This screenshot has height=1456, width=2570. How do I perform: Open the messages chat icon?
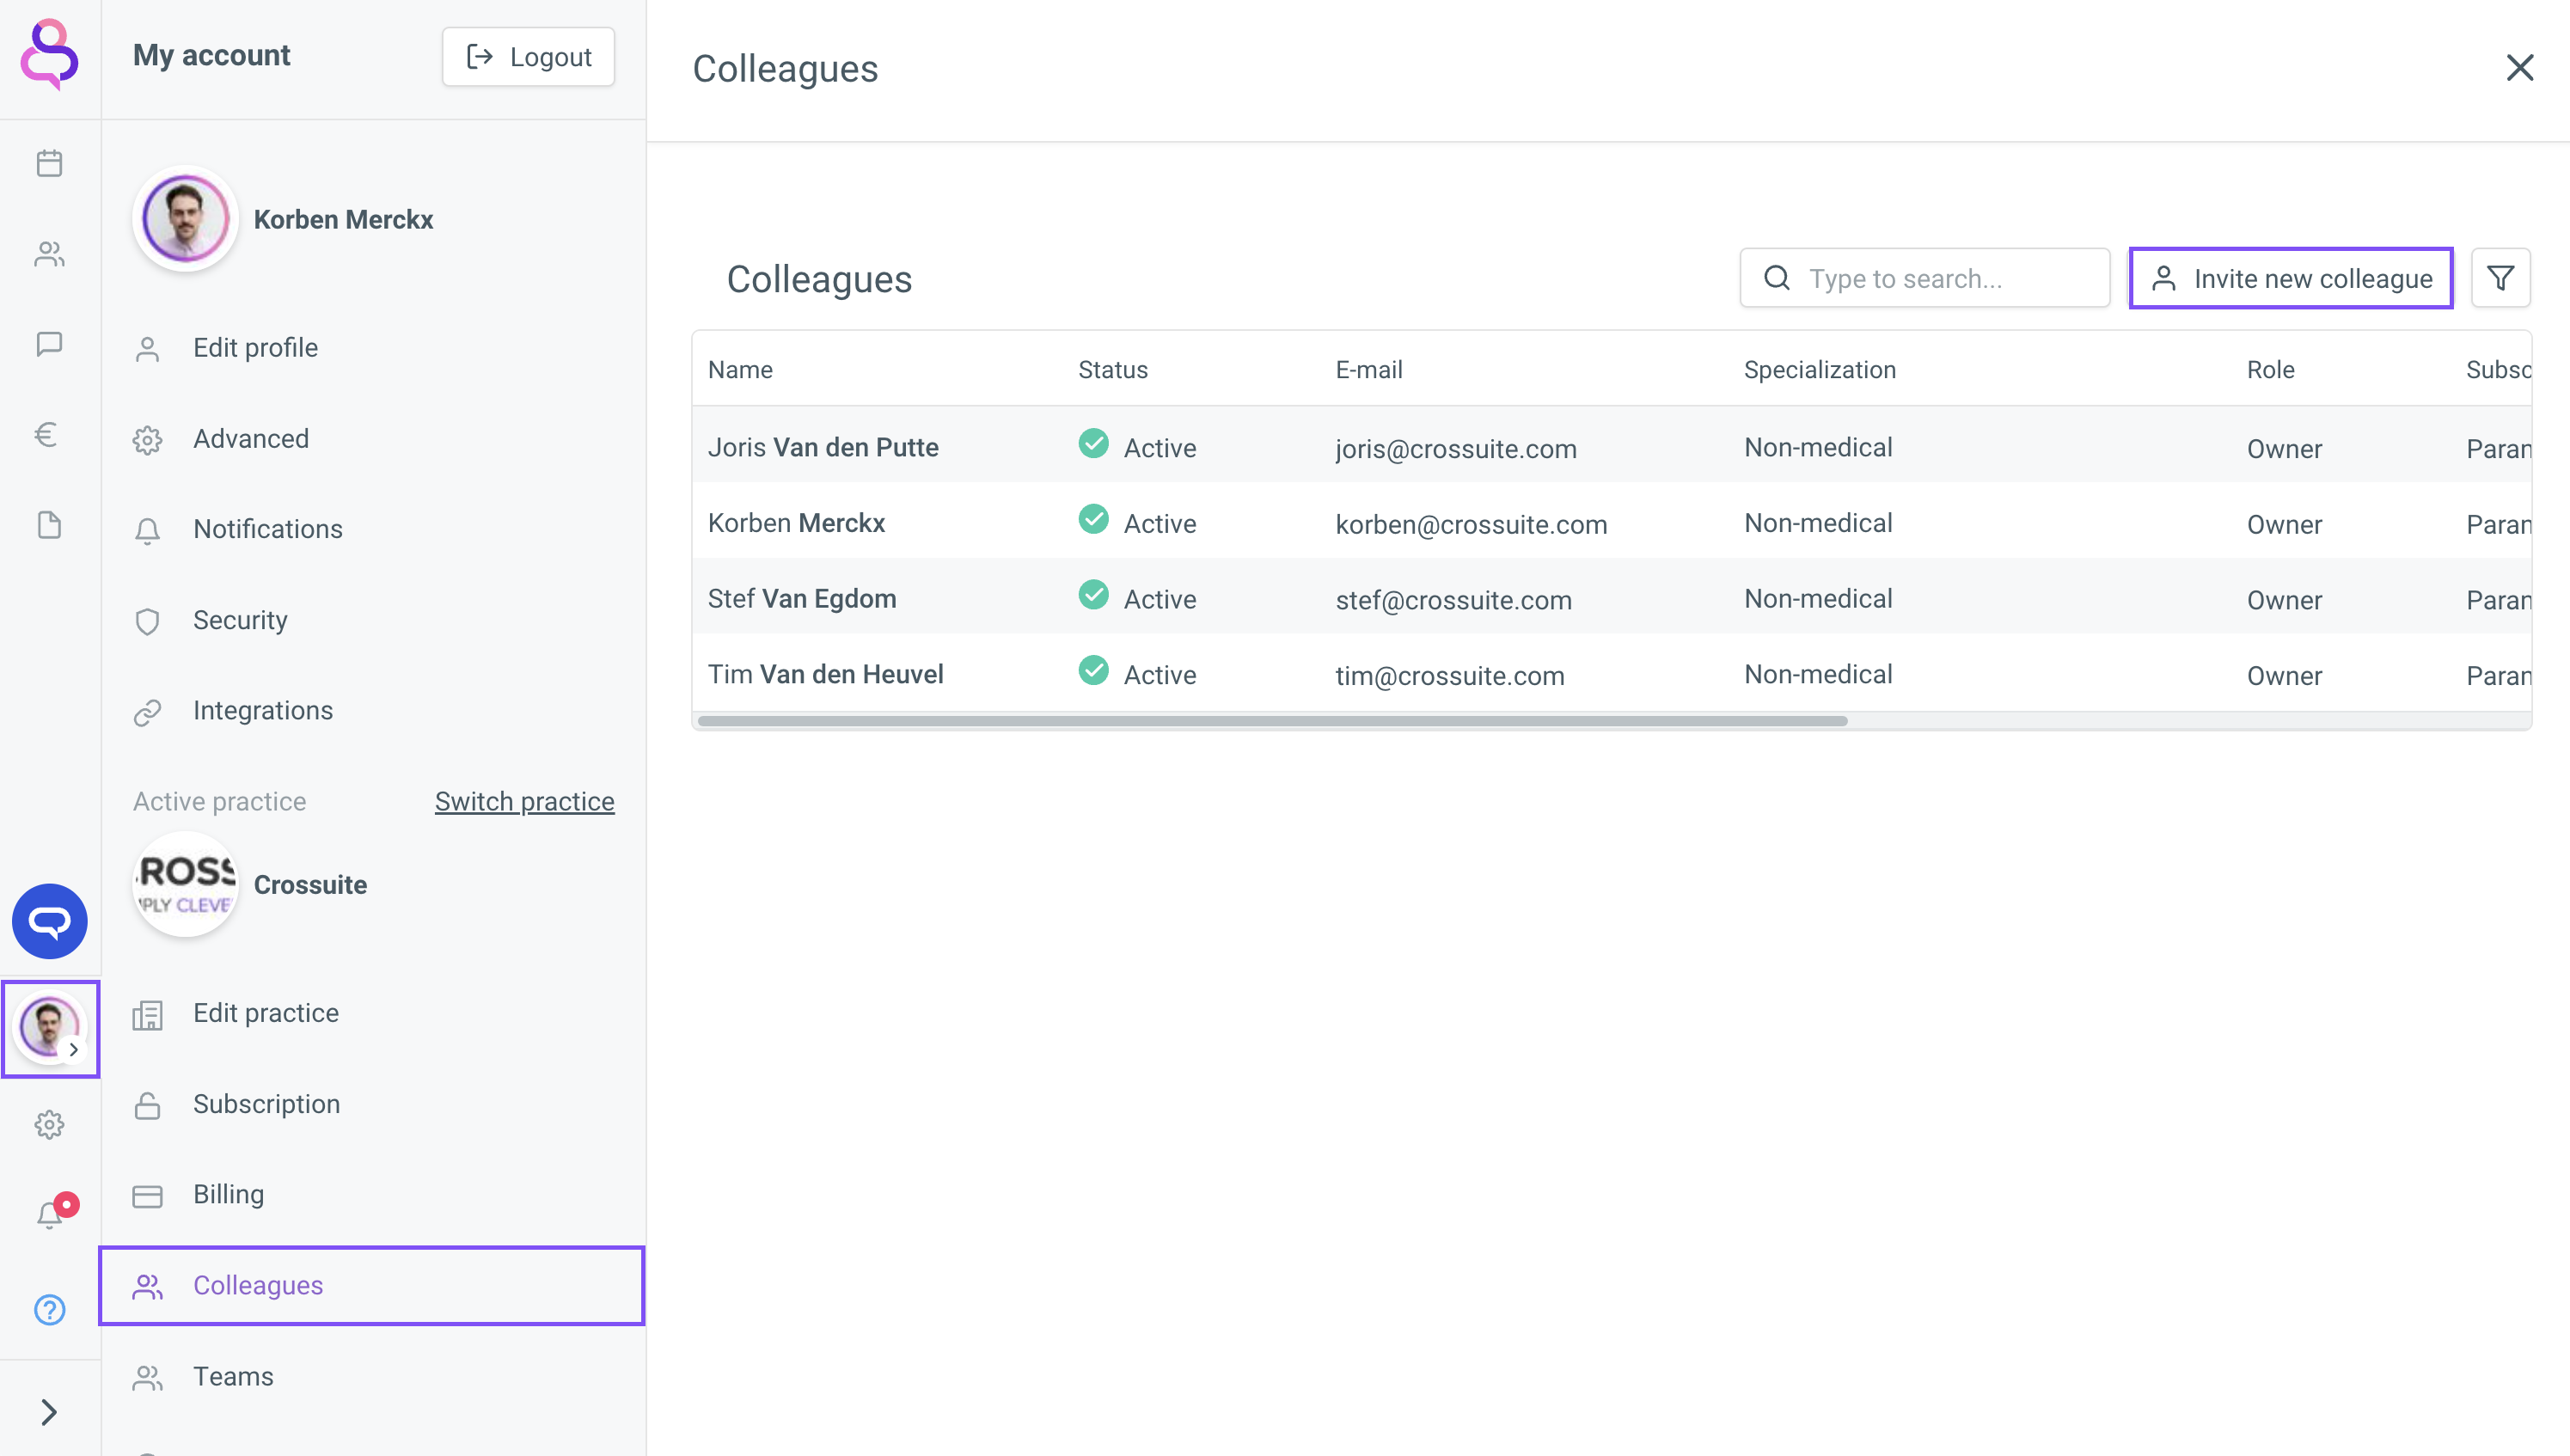click(49, 344)
